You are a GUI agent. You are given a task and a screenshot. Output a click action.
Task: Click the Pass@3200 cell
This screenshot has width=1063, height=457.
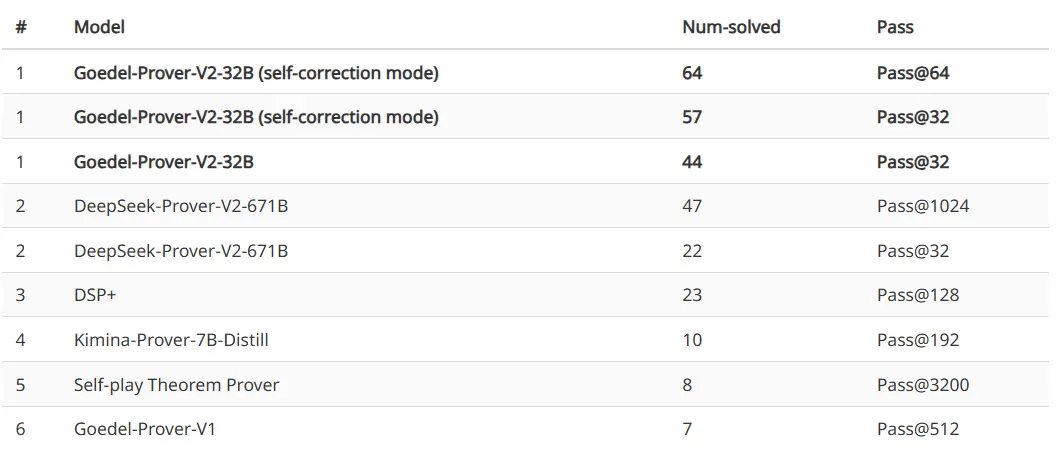pyautogui.click(x=922, y=385)
